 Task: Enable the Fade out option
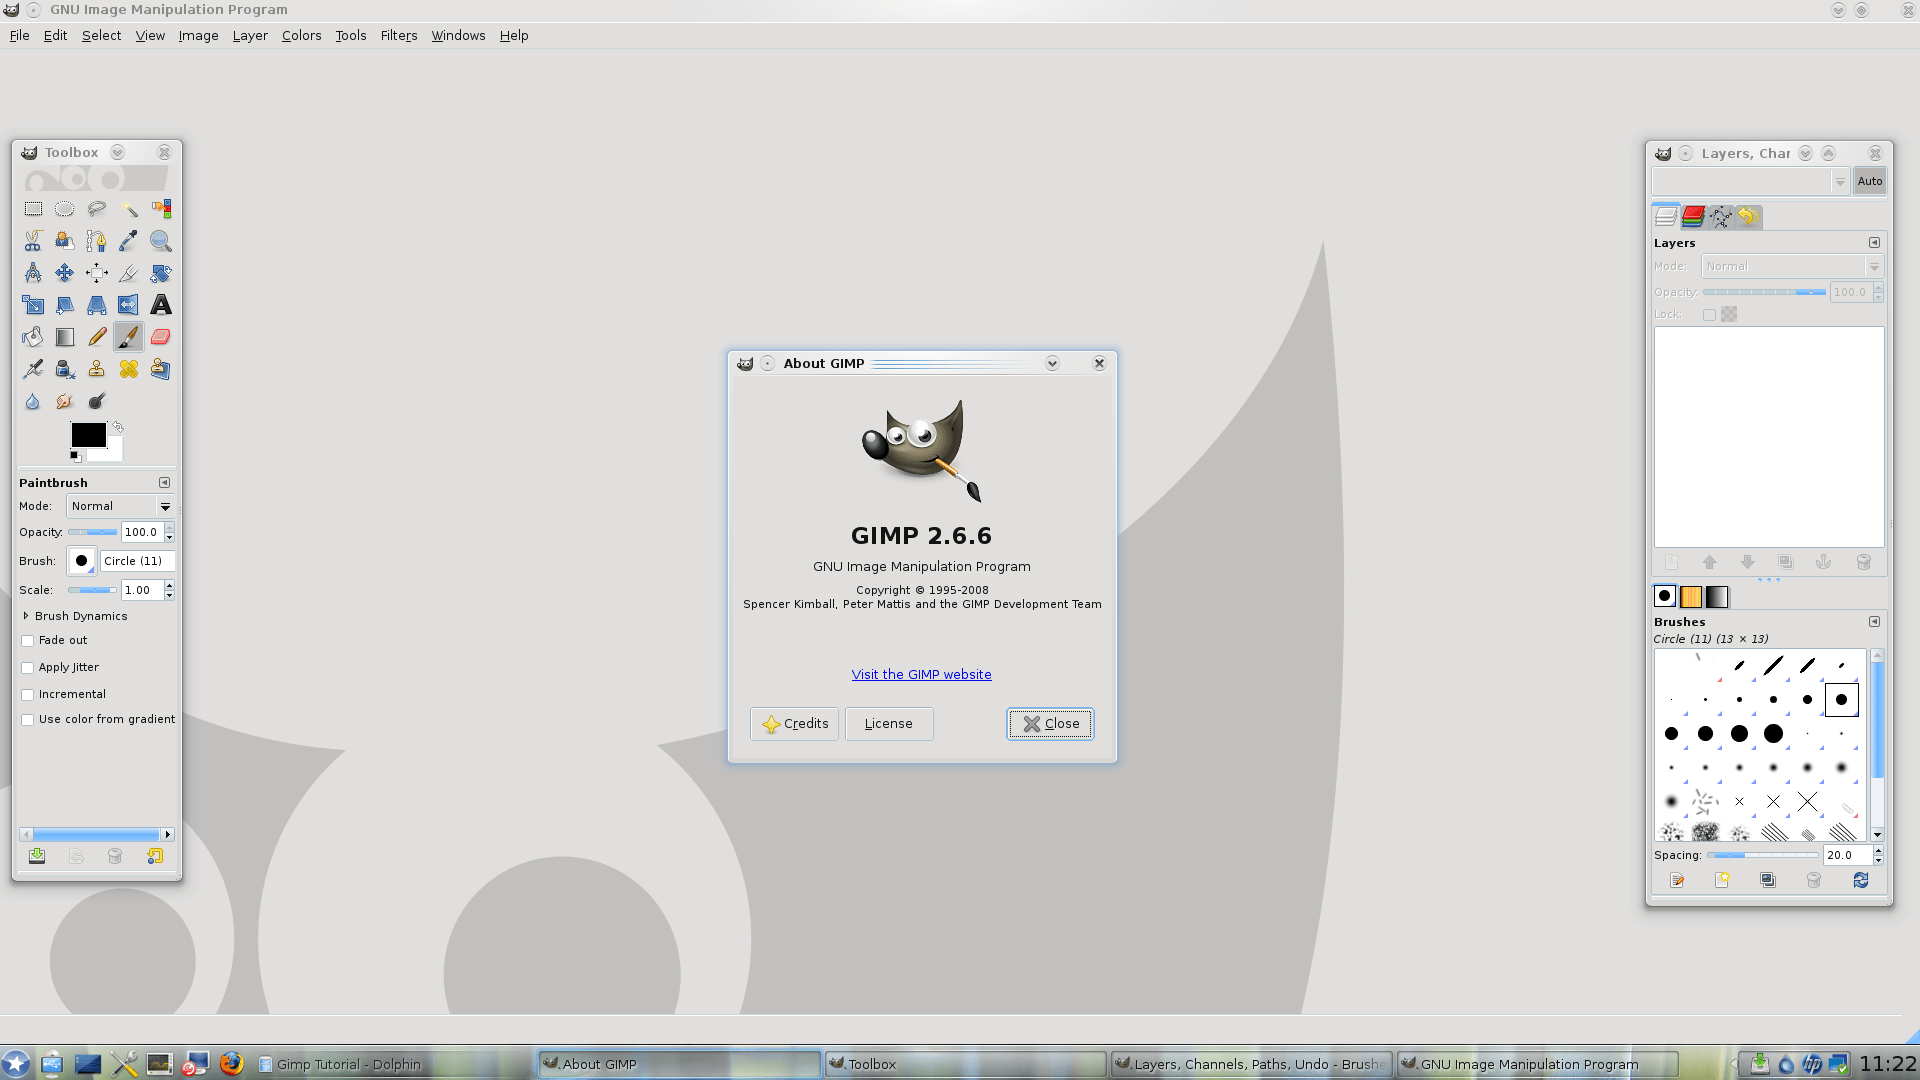pos(27,640)
